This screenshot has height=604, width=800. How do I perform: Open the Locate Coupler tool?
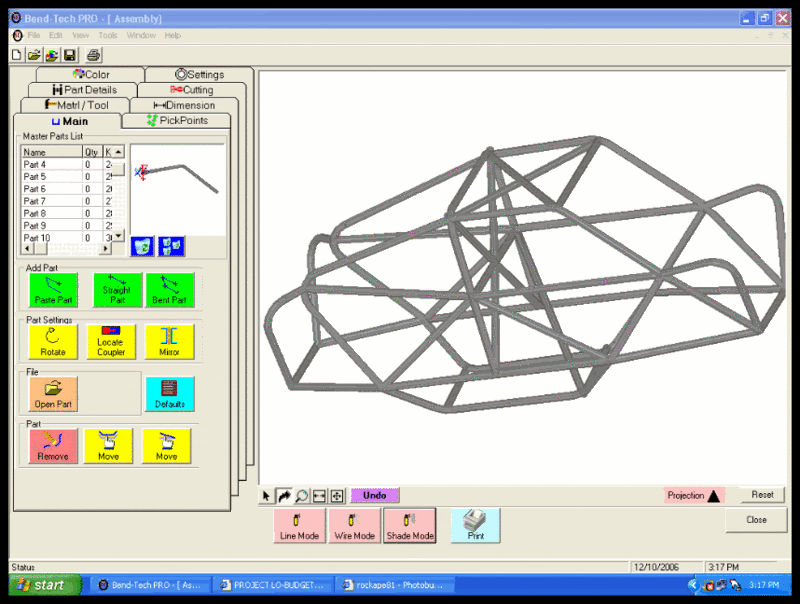point(111,342)
